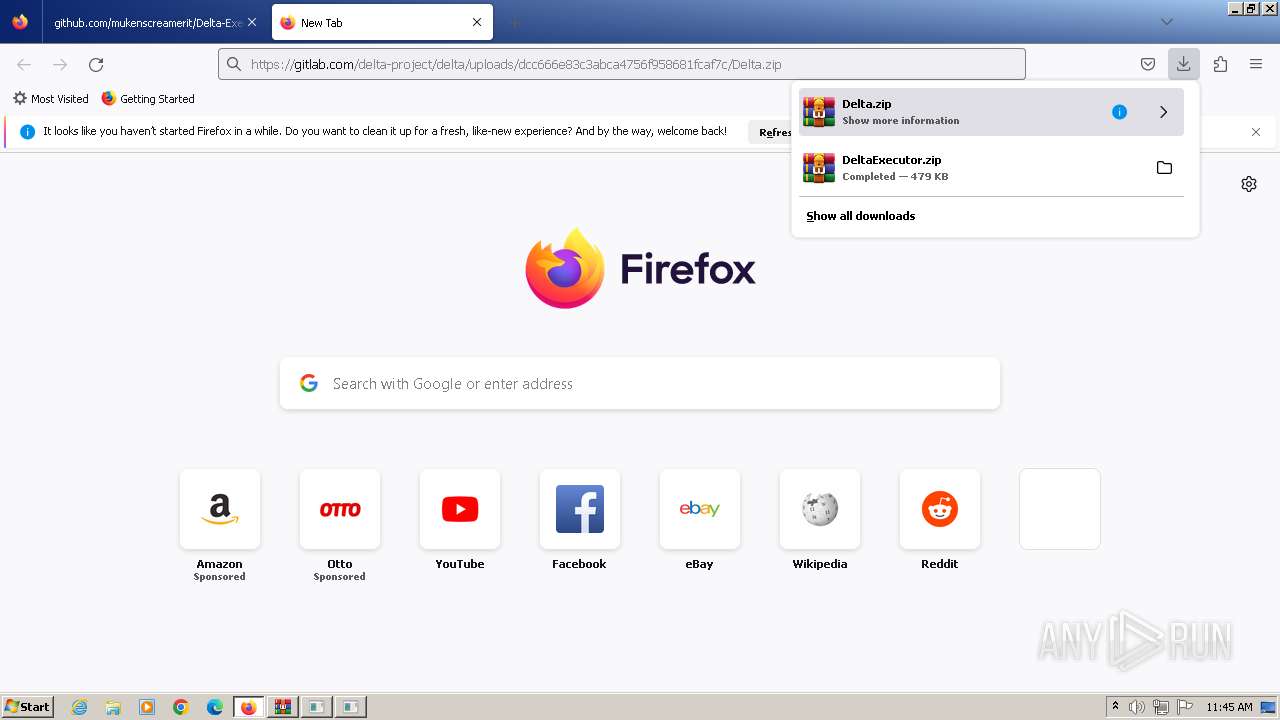Screen dimensions: 1280x720
Task: Open Windows Media Player from taskbar
Action: click(x=147, y=707)
